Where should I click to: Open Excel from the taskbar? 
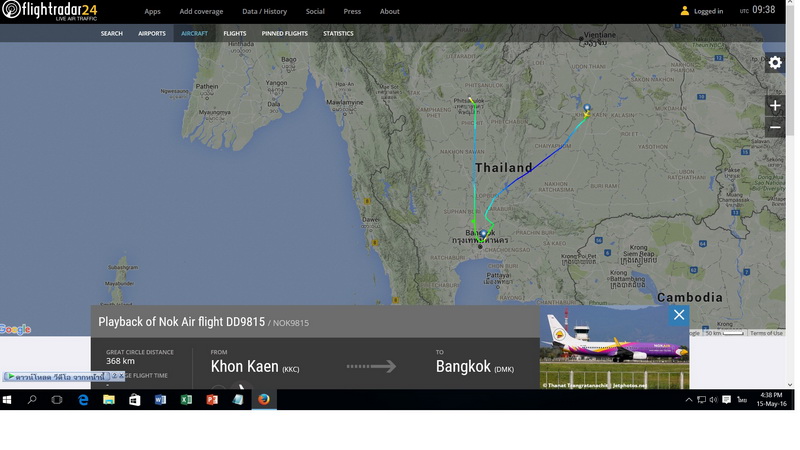tap(186, 399)
